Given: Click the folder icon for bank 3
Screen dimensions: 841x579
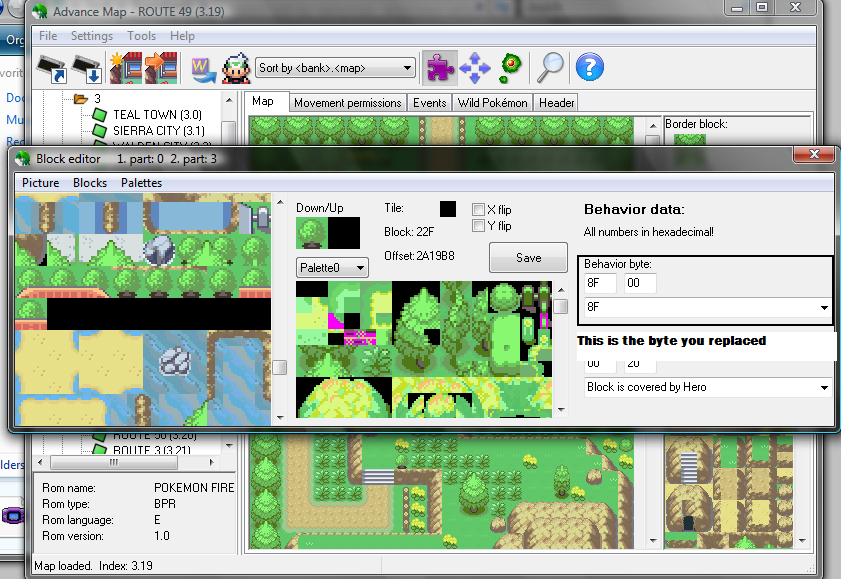Looking at the screenshot, I should coord(80,99).
